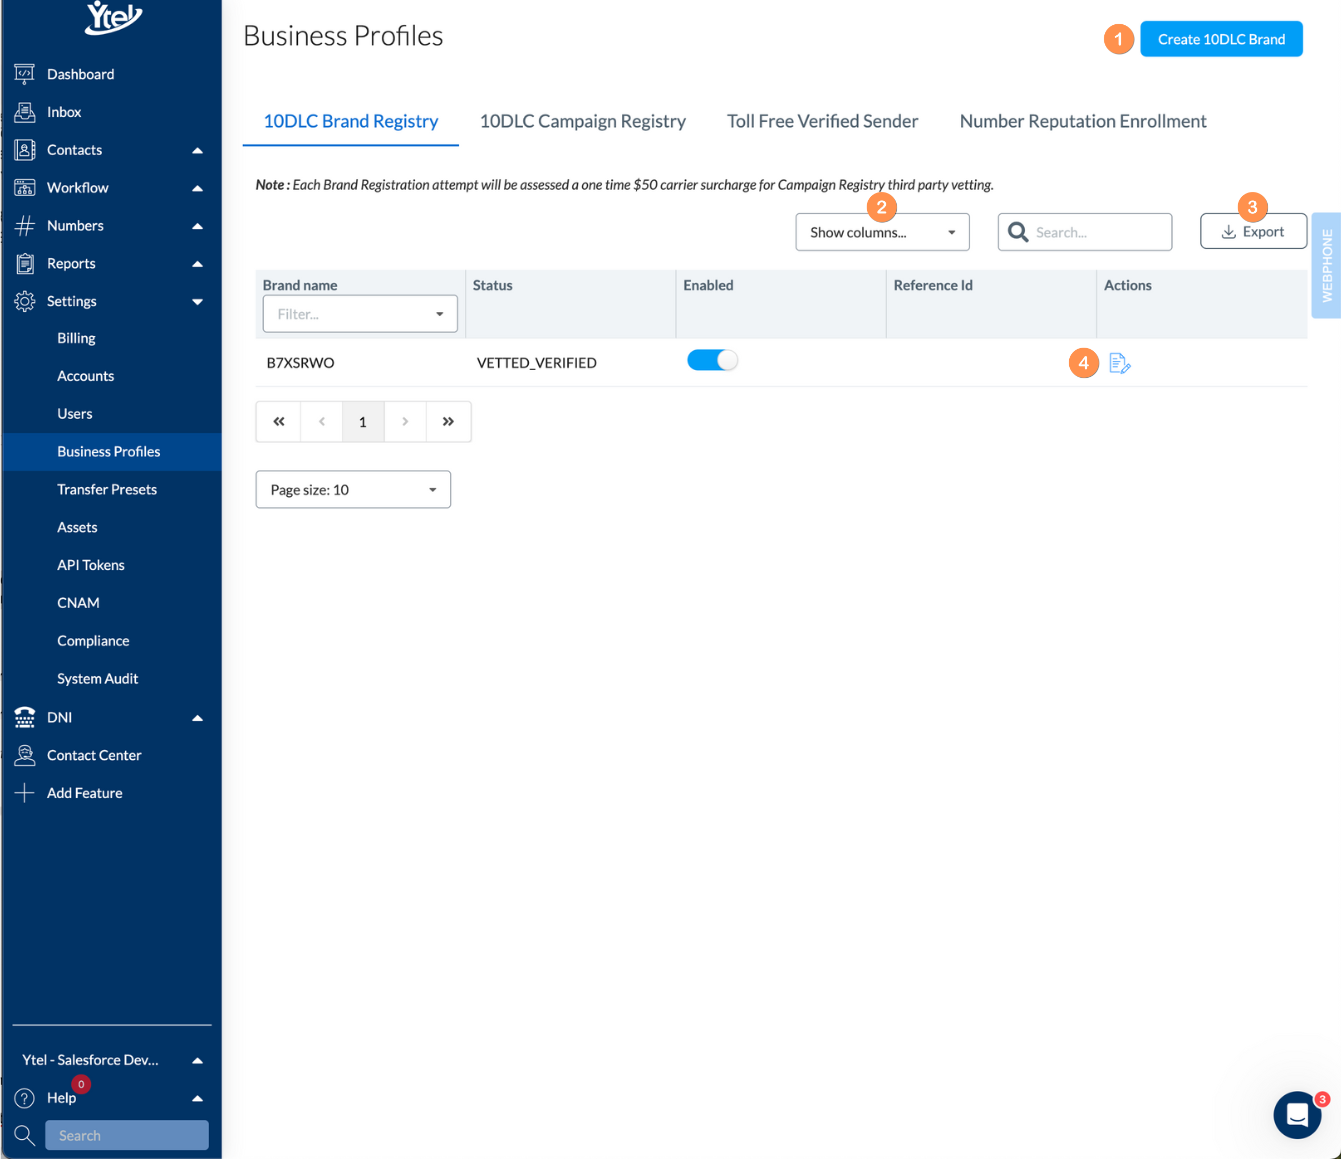The height and width of the screenshot is (1159, 1341).
Task: Select the Workflow icon in sidebar
Action: (x=25, y=188)
